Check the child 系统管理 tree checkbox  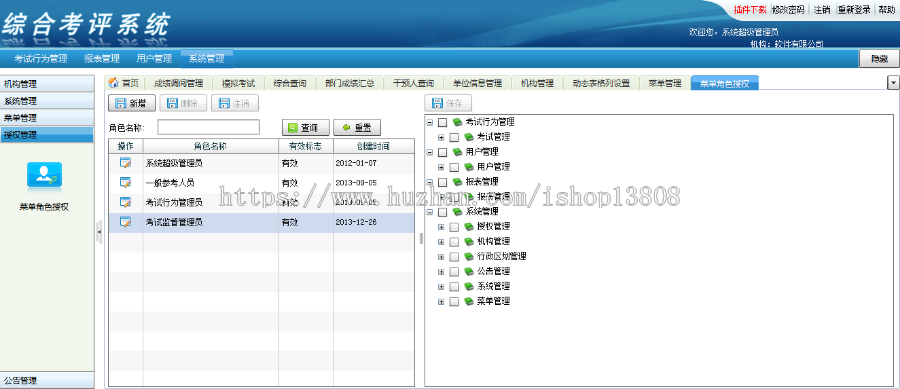[454, 286]
